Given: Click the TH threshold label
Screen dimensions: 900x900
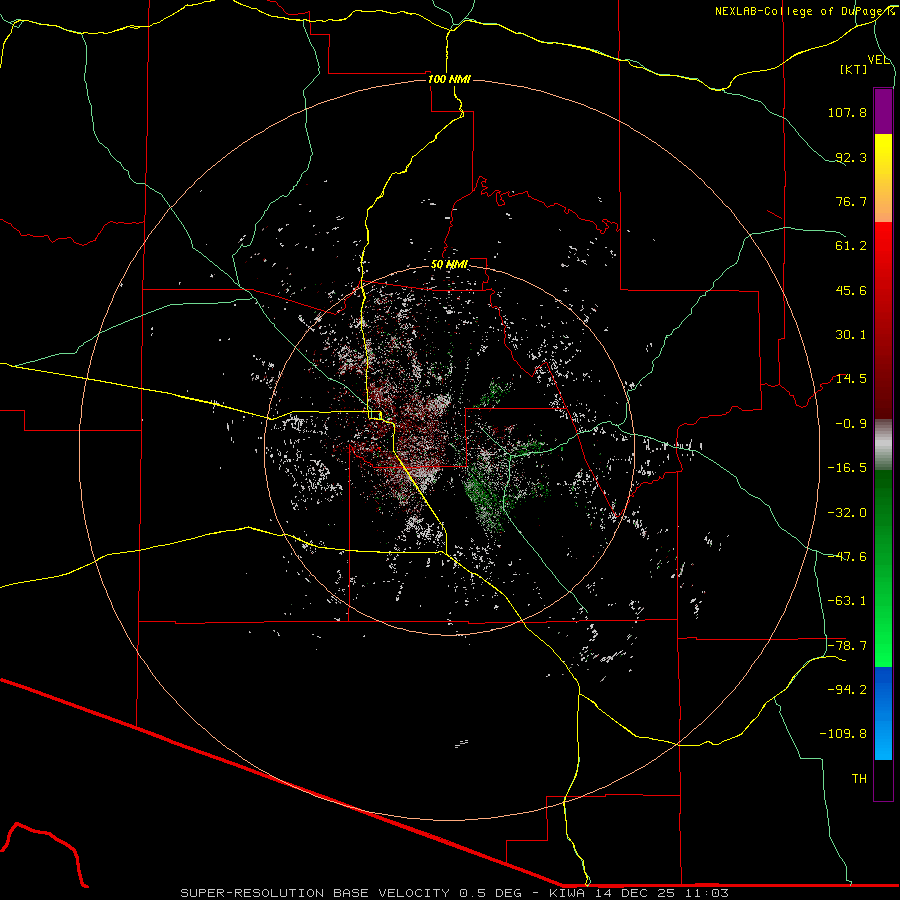Looking at the screenshot, I should pyautogui.click(x=859, y=779).
